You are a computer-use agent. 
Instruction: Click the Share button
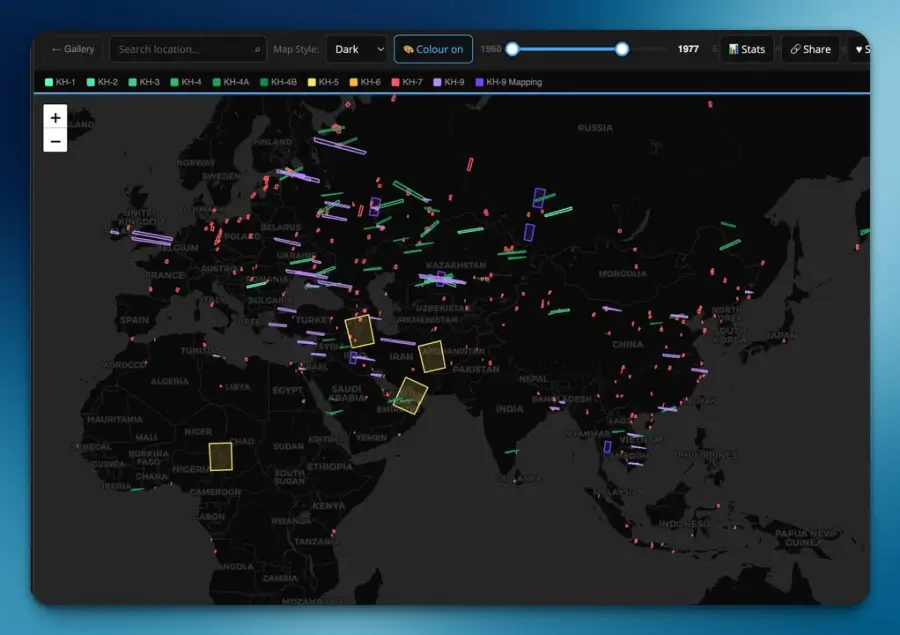click(x=810, y=49)
